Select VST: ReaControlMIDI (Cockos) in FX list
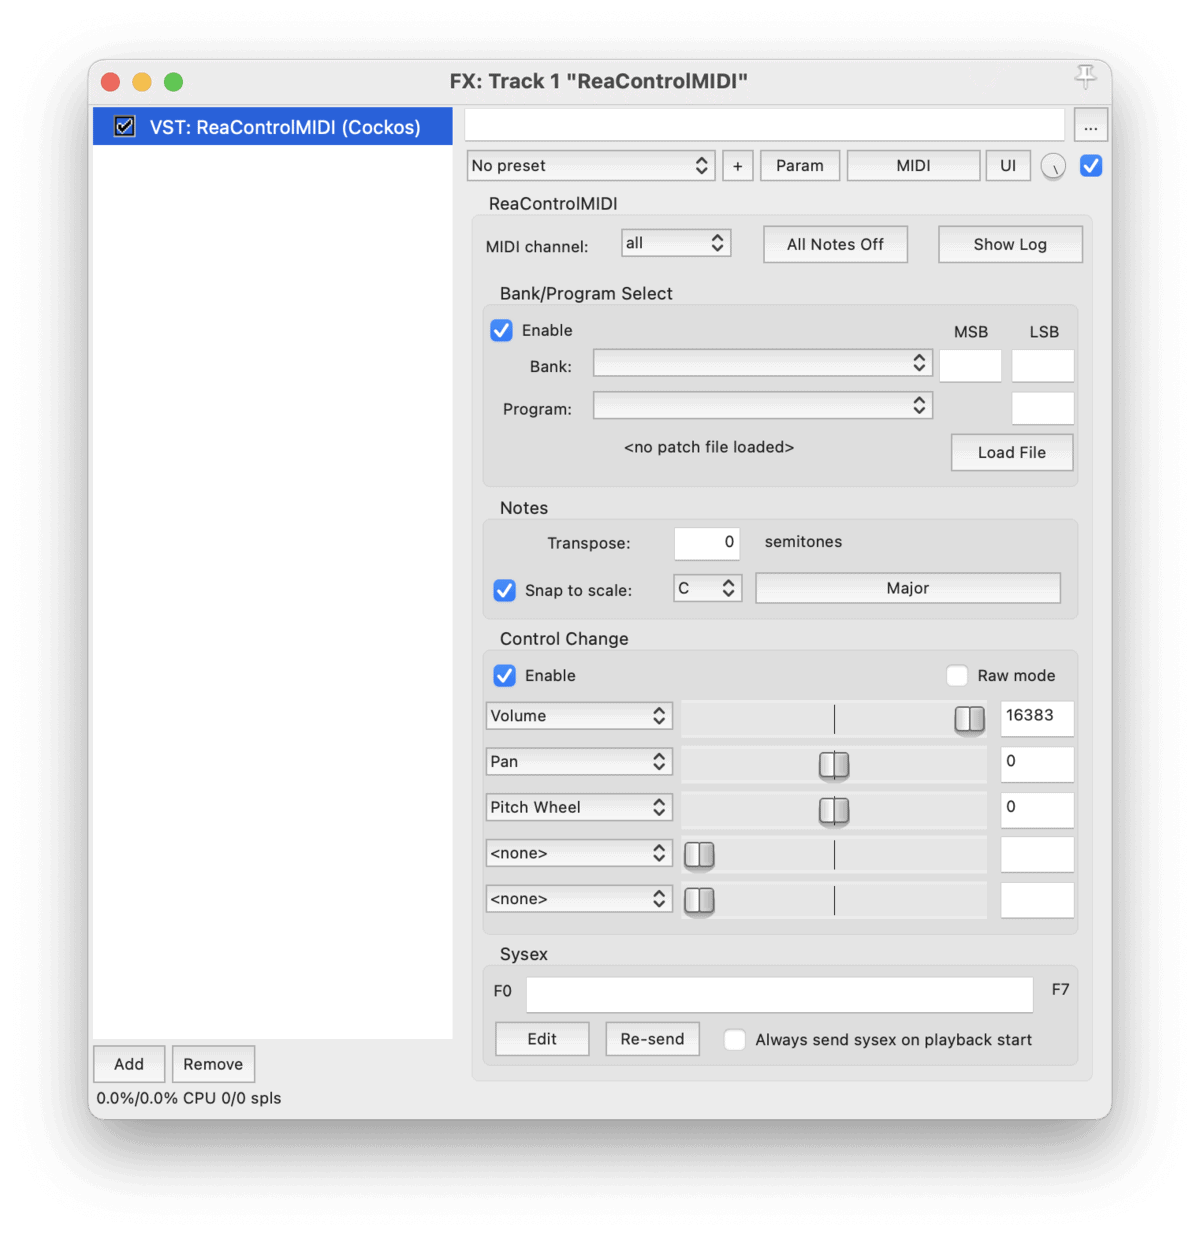This screenshot has height=1236, width=1200. pos(273,127)
